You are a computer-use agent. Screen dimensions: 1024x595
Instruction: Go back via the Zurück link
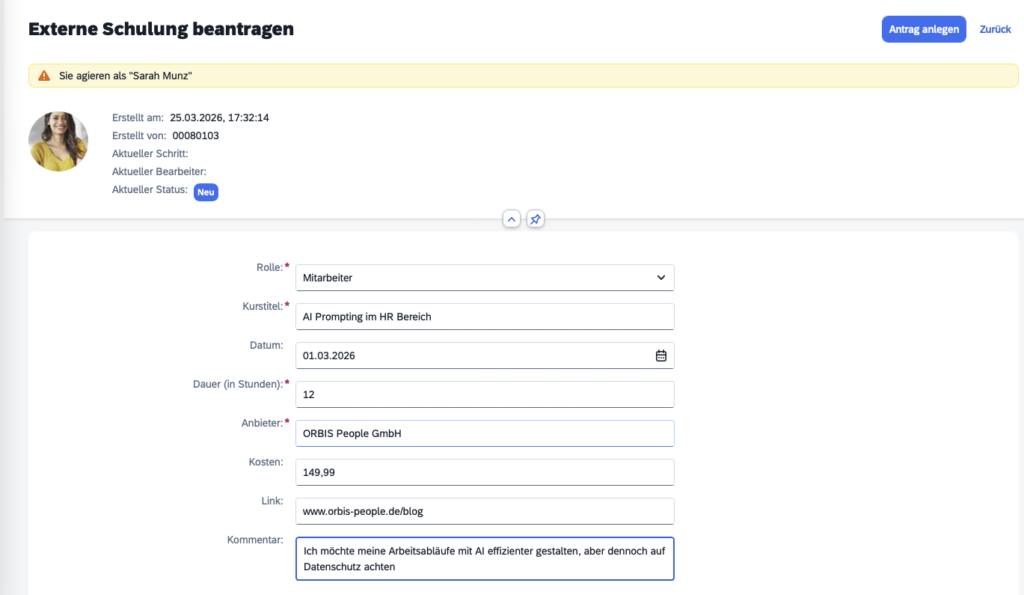click(x=994, y=29)
